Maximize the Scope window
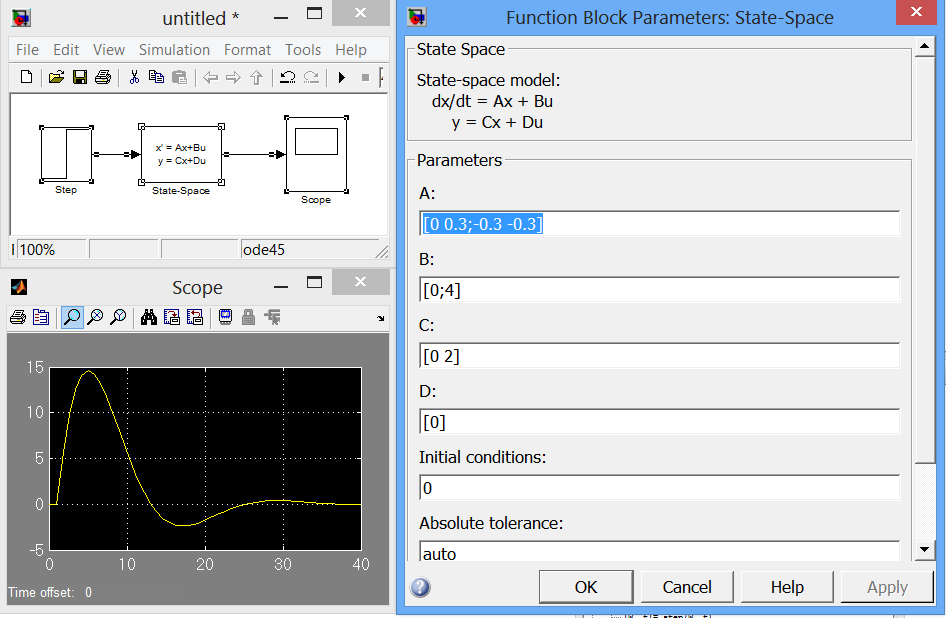Image resolution: width=946 pixels, height=618 pixels. click(314, 282)
